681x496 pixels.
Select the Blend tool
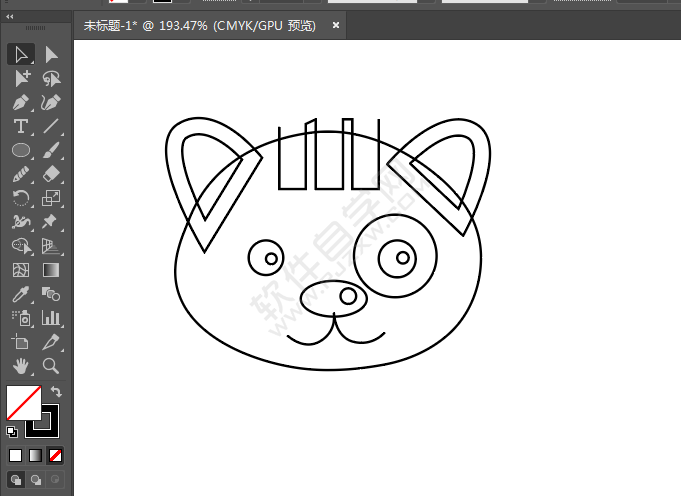[x=51, y=294]
